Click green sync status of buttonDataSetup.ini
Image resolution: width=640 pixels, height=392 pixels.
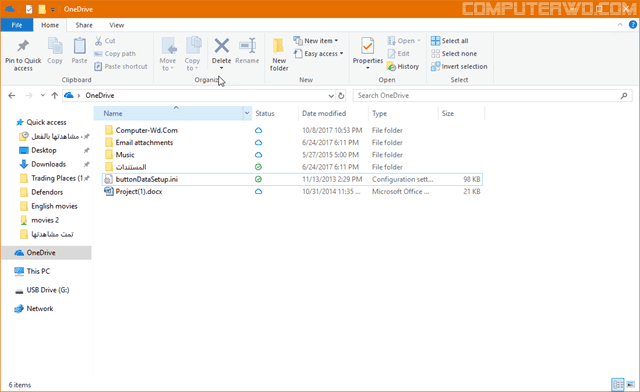[258, 179]
